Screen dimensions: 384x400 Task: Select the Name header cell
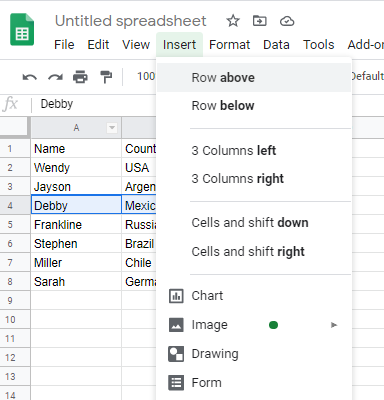tap(76, 148)
